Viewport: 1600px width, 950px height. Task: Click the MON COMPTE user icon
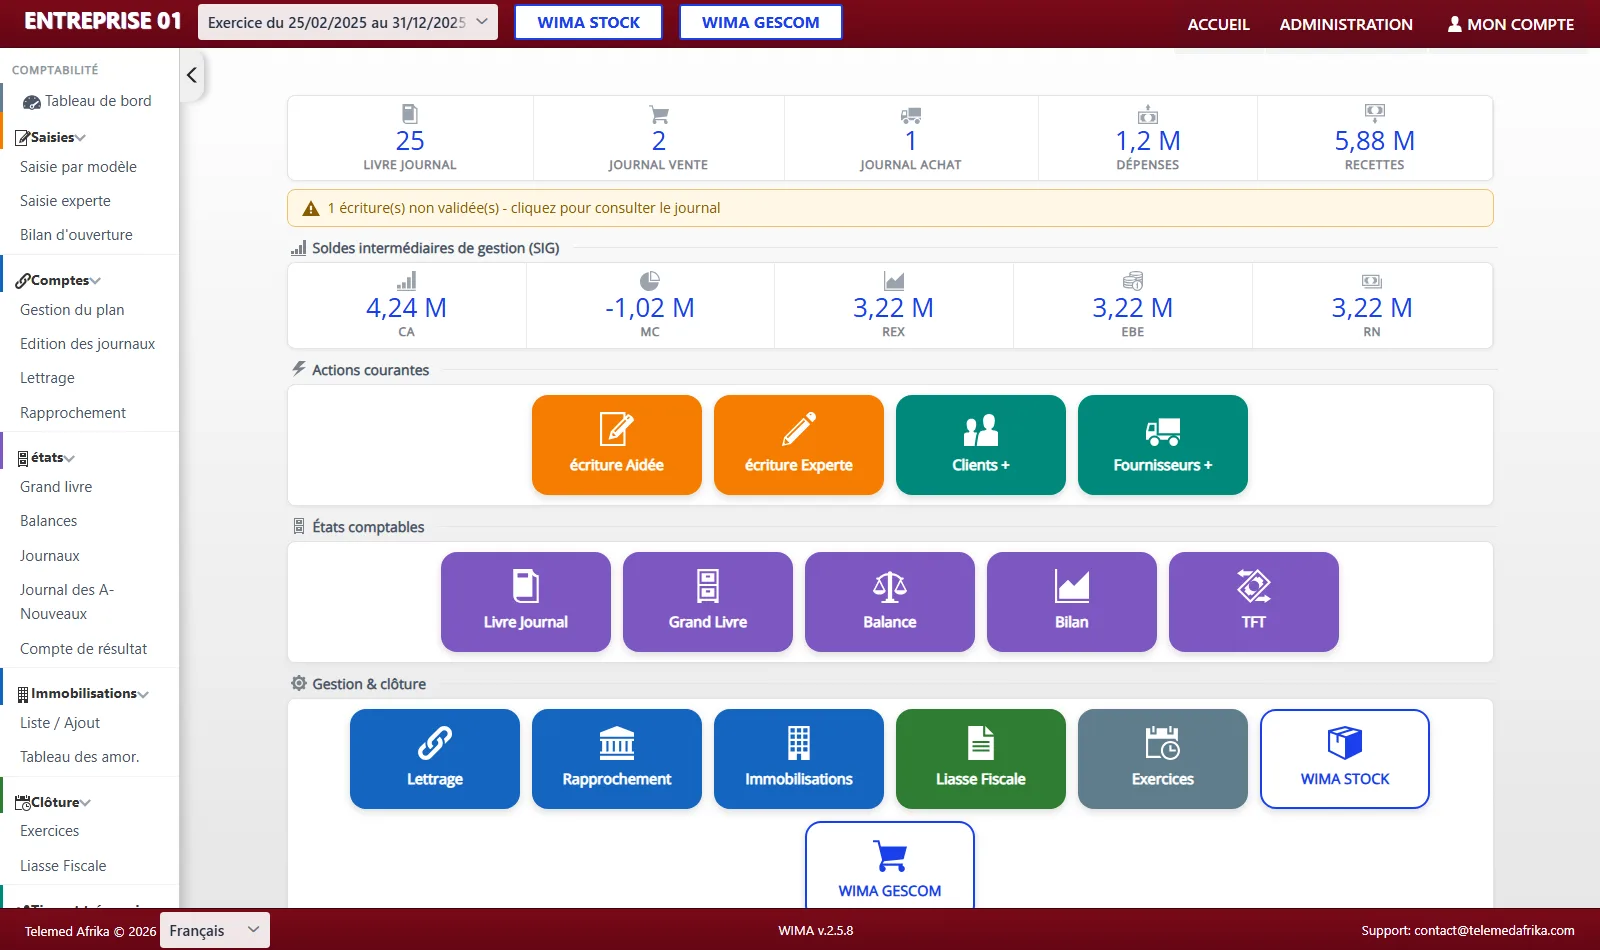(x=1455, y=23)
